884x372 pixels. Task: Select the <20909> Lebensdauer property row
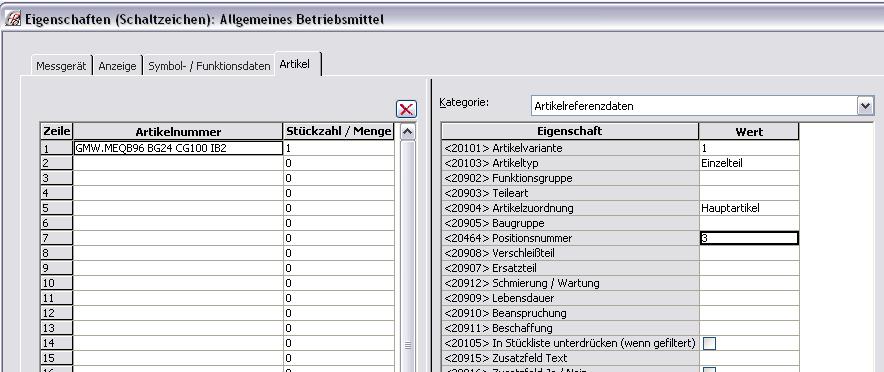pyautogui.click(x=570, y=298)
